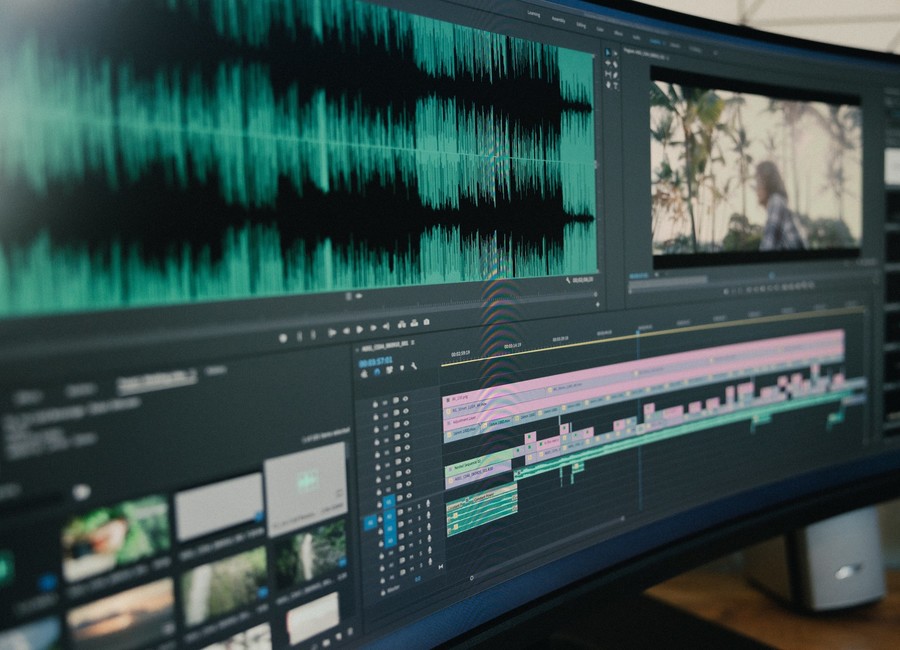Switch to Color workspace
This screenshot has height=650, width=900.
(600, 29)
